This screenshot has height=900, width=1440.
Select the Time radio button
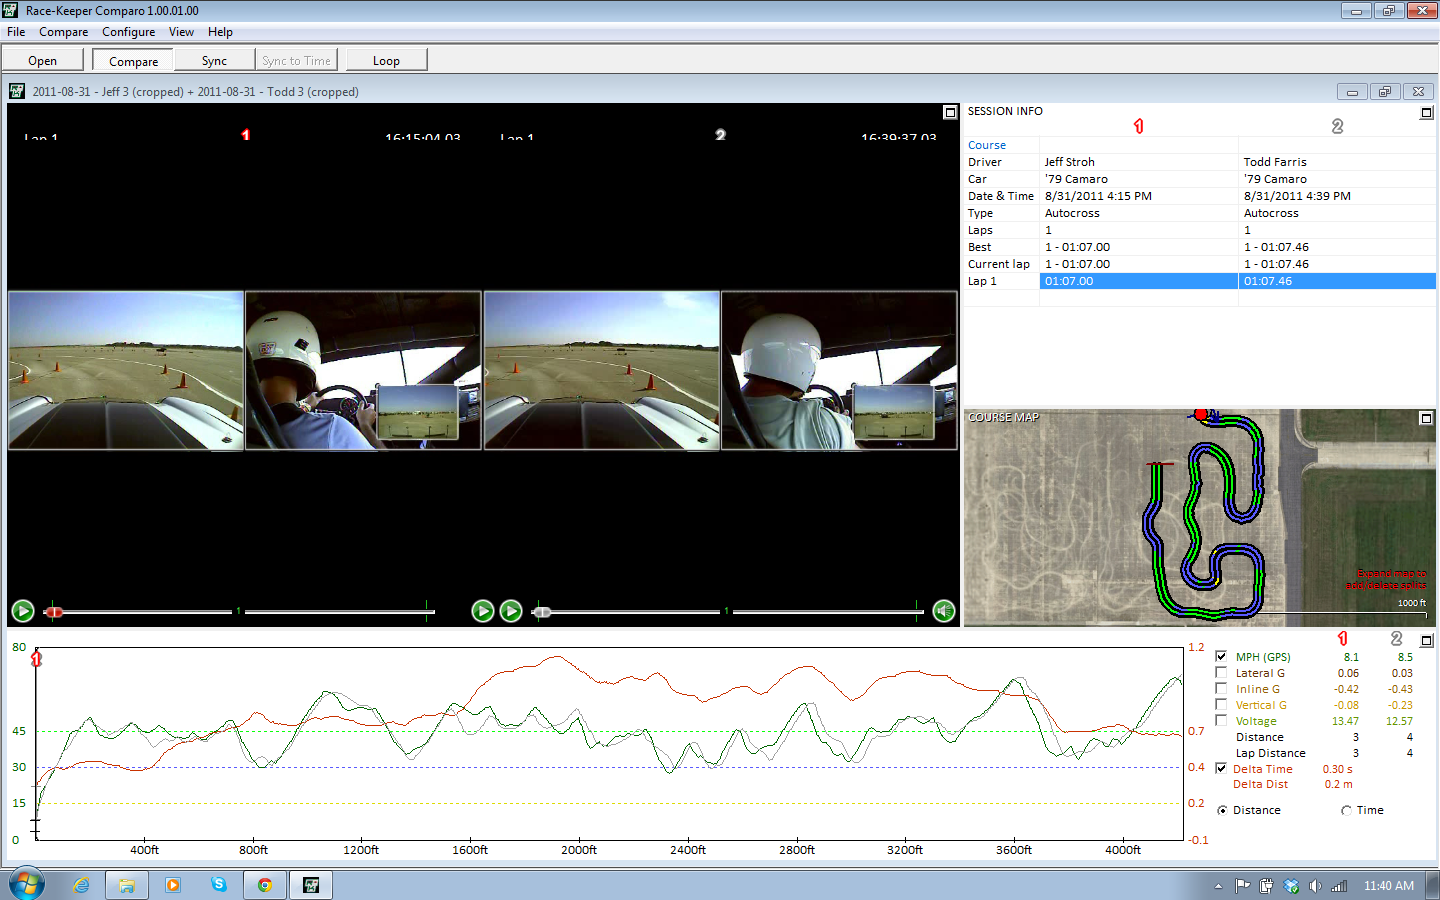coord(1346,810)
